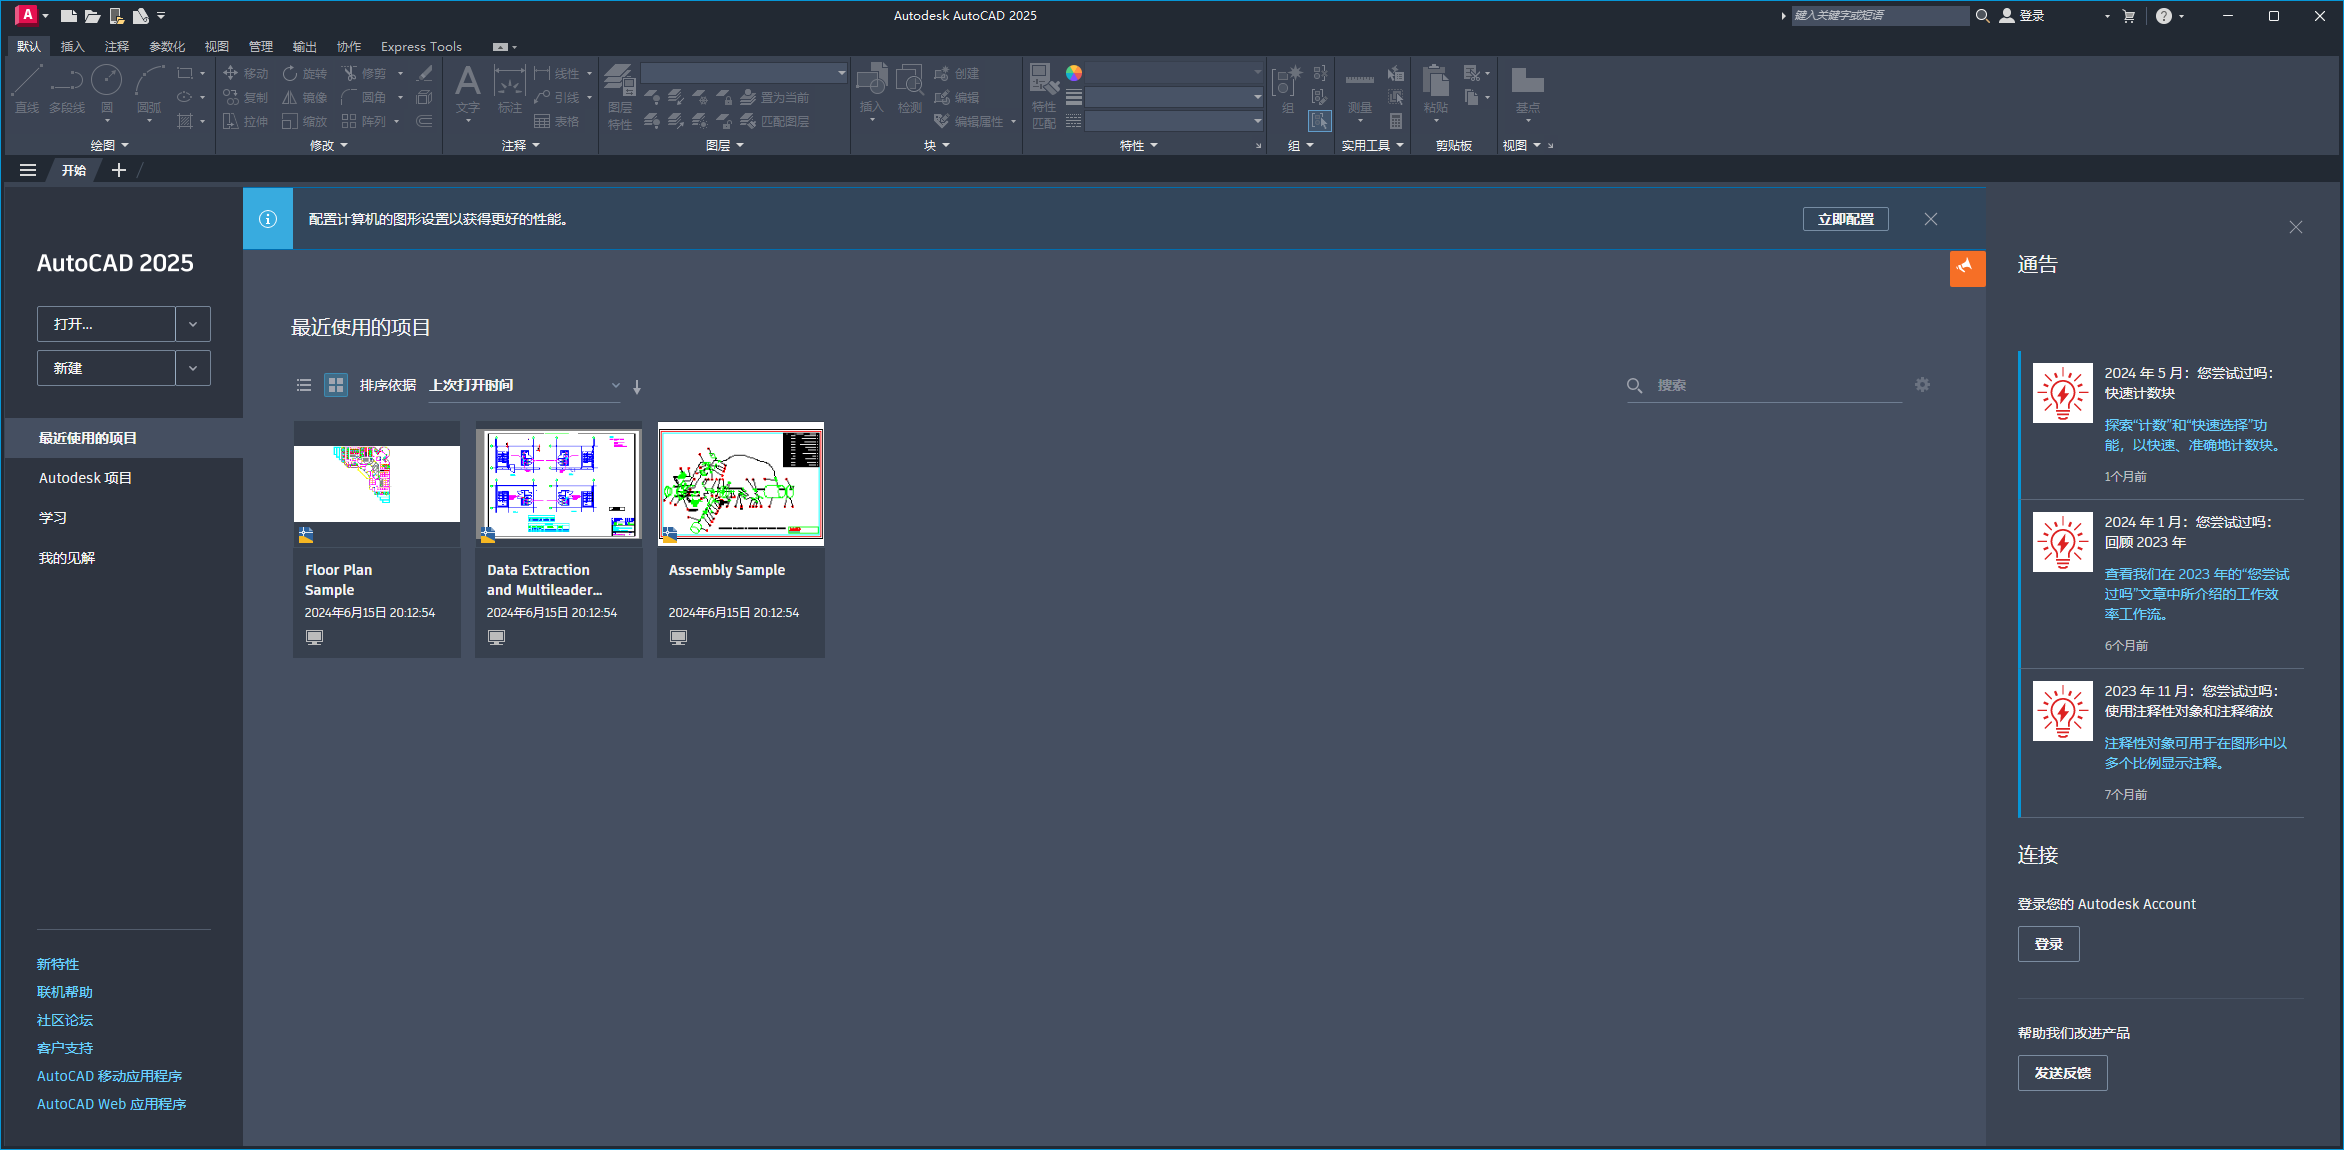
Task: Open the sort-by last opened dropdown
Action: pos(524,385)
